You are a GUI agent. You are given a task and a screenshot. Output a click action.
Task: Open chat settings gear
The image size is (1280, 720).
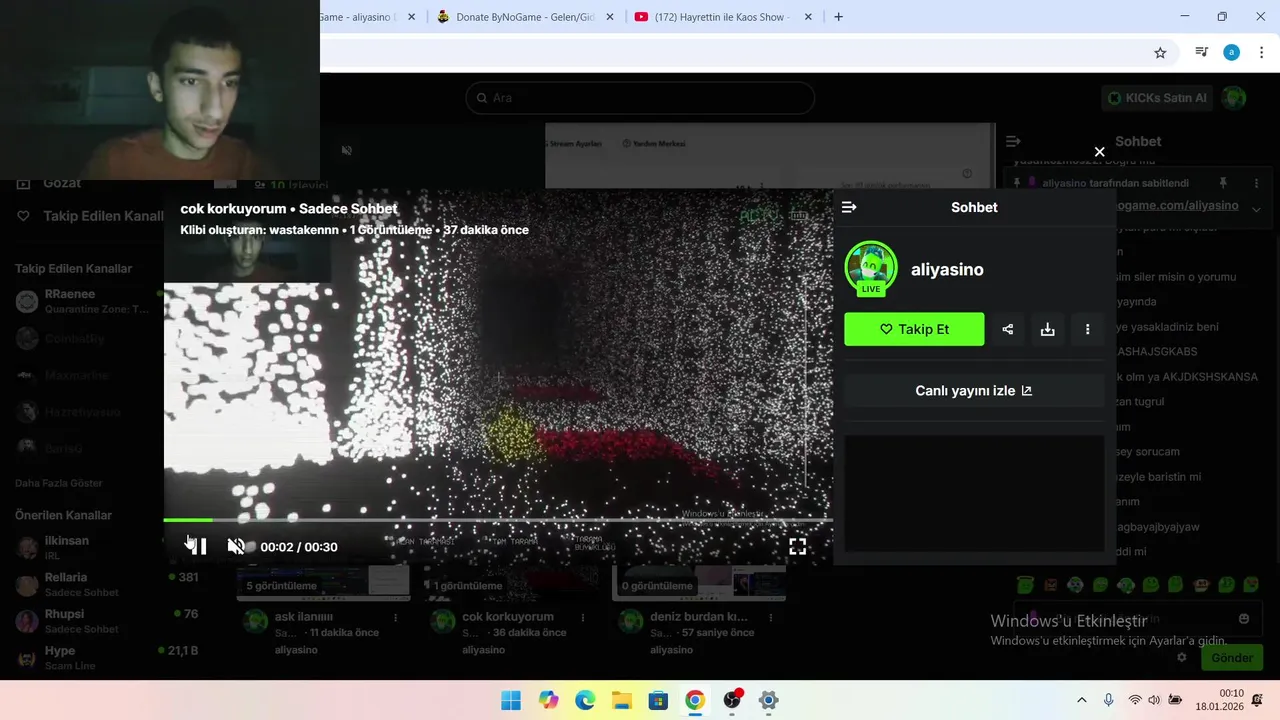pos(1181,657)
